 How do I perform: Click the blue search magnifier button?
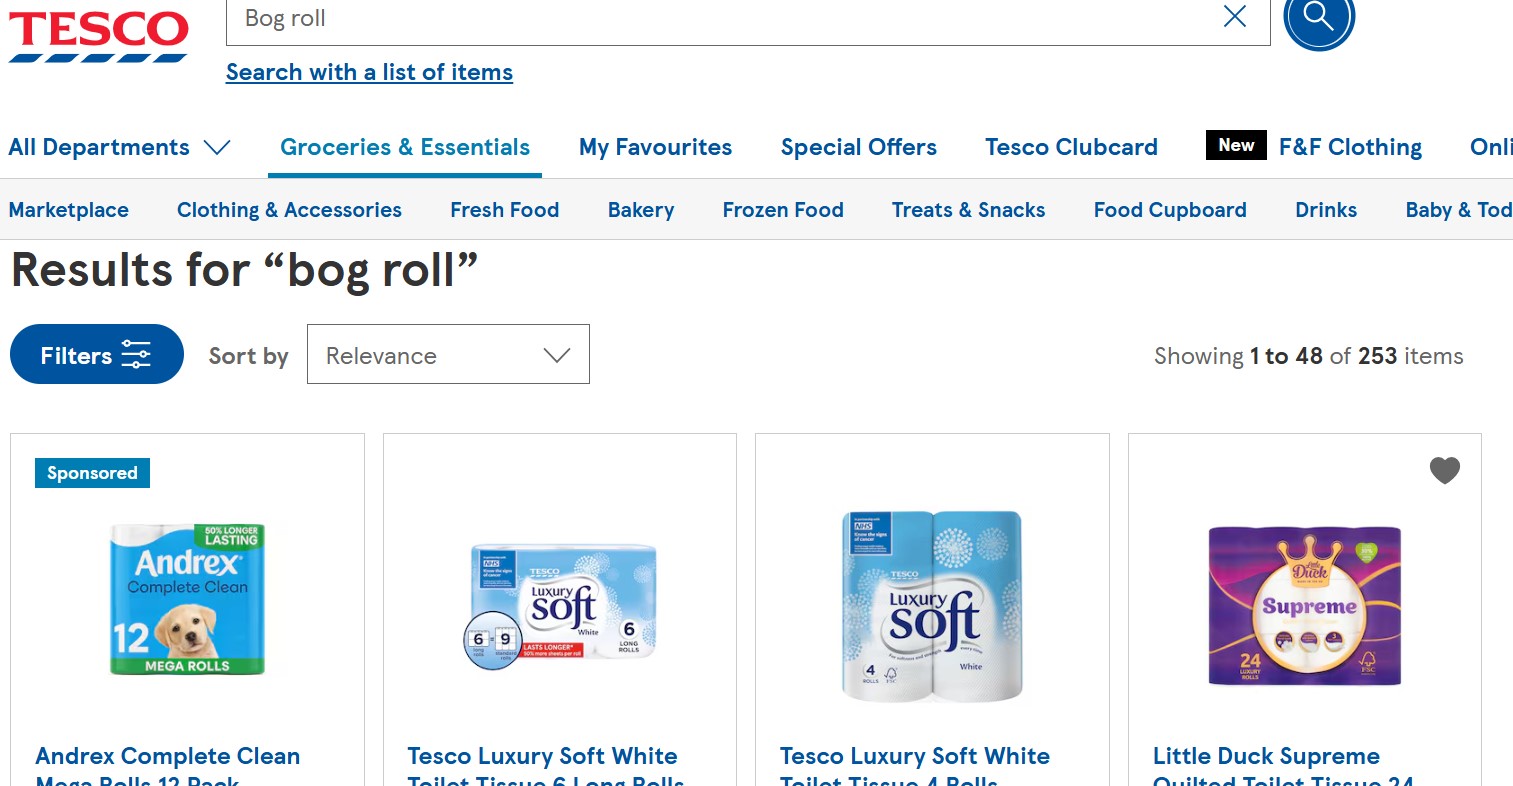pyautogui.click(x=1319, y=16)
